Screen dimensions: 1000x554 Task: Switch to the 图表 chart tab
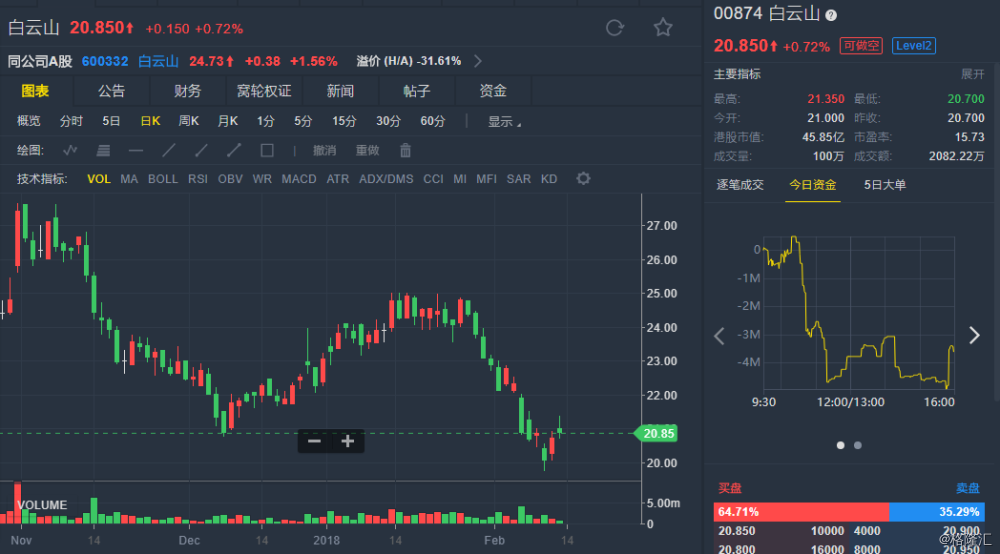click(x=35, y=91)
